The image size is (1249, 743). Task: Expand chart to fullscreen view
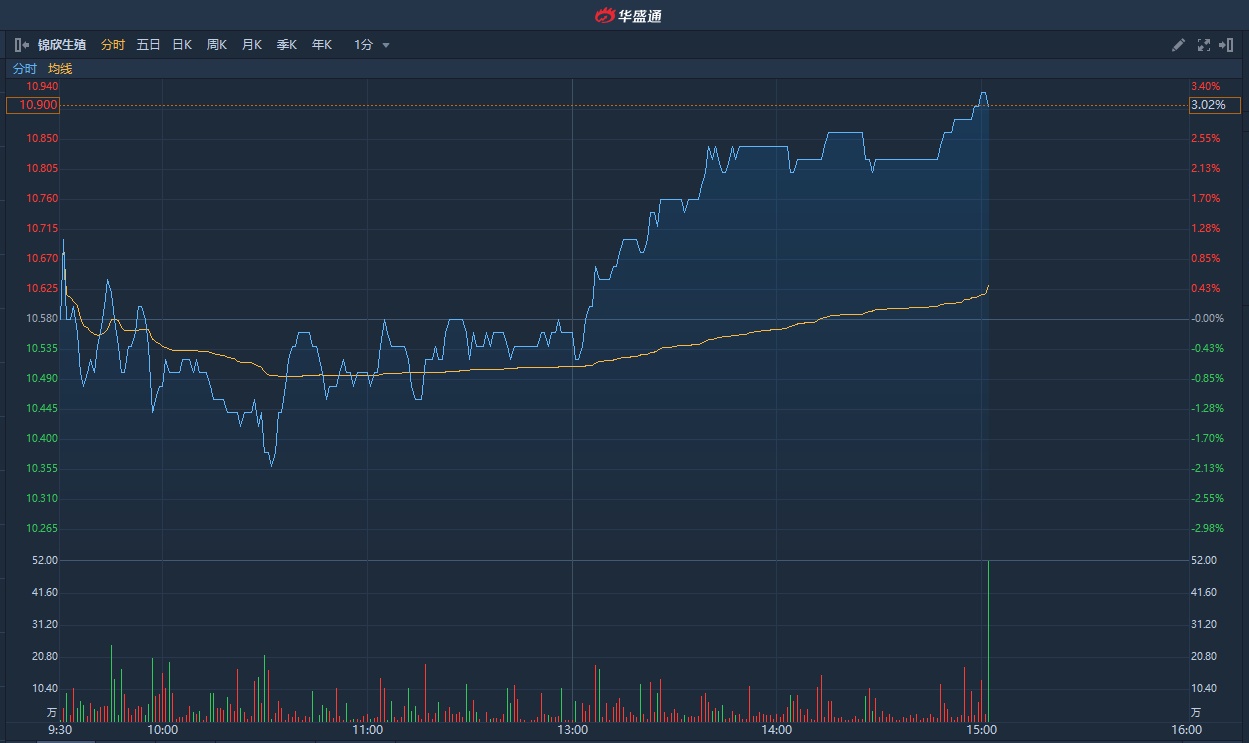[x=1203, y=45]
